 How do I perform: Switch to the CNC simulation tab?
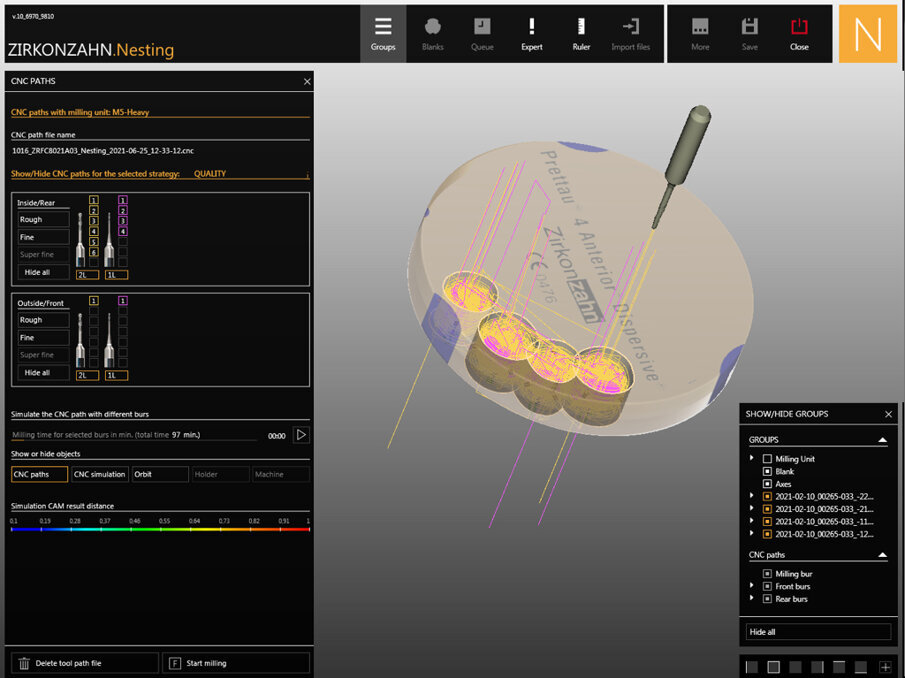click(100, 473)
